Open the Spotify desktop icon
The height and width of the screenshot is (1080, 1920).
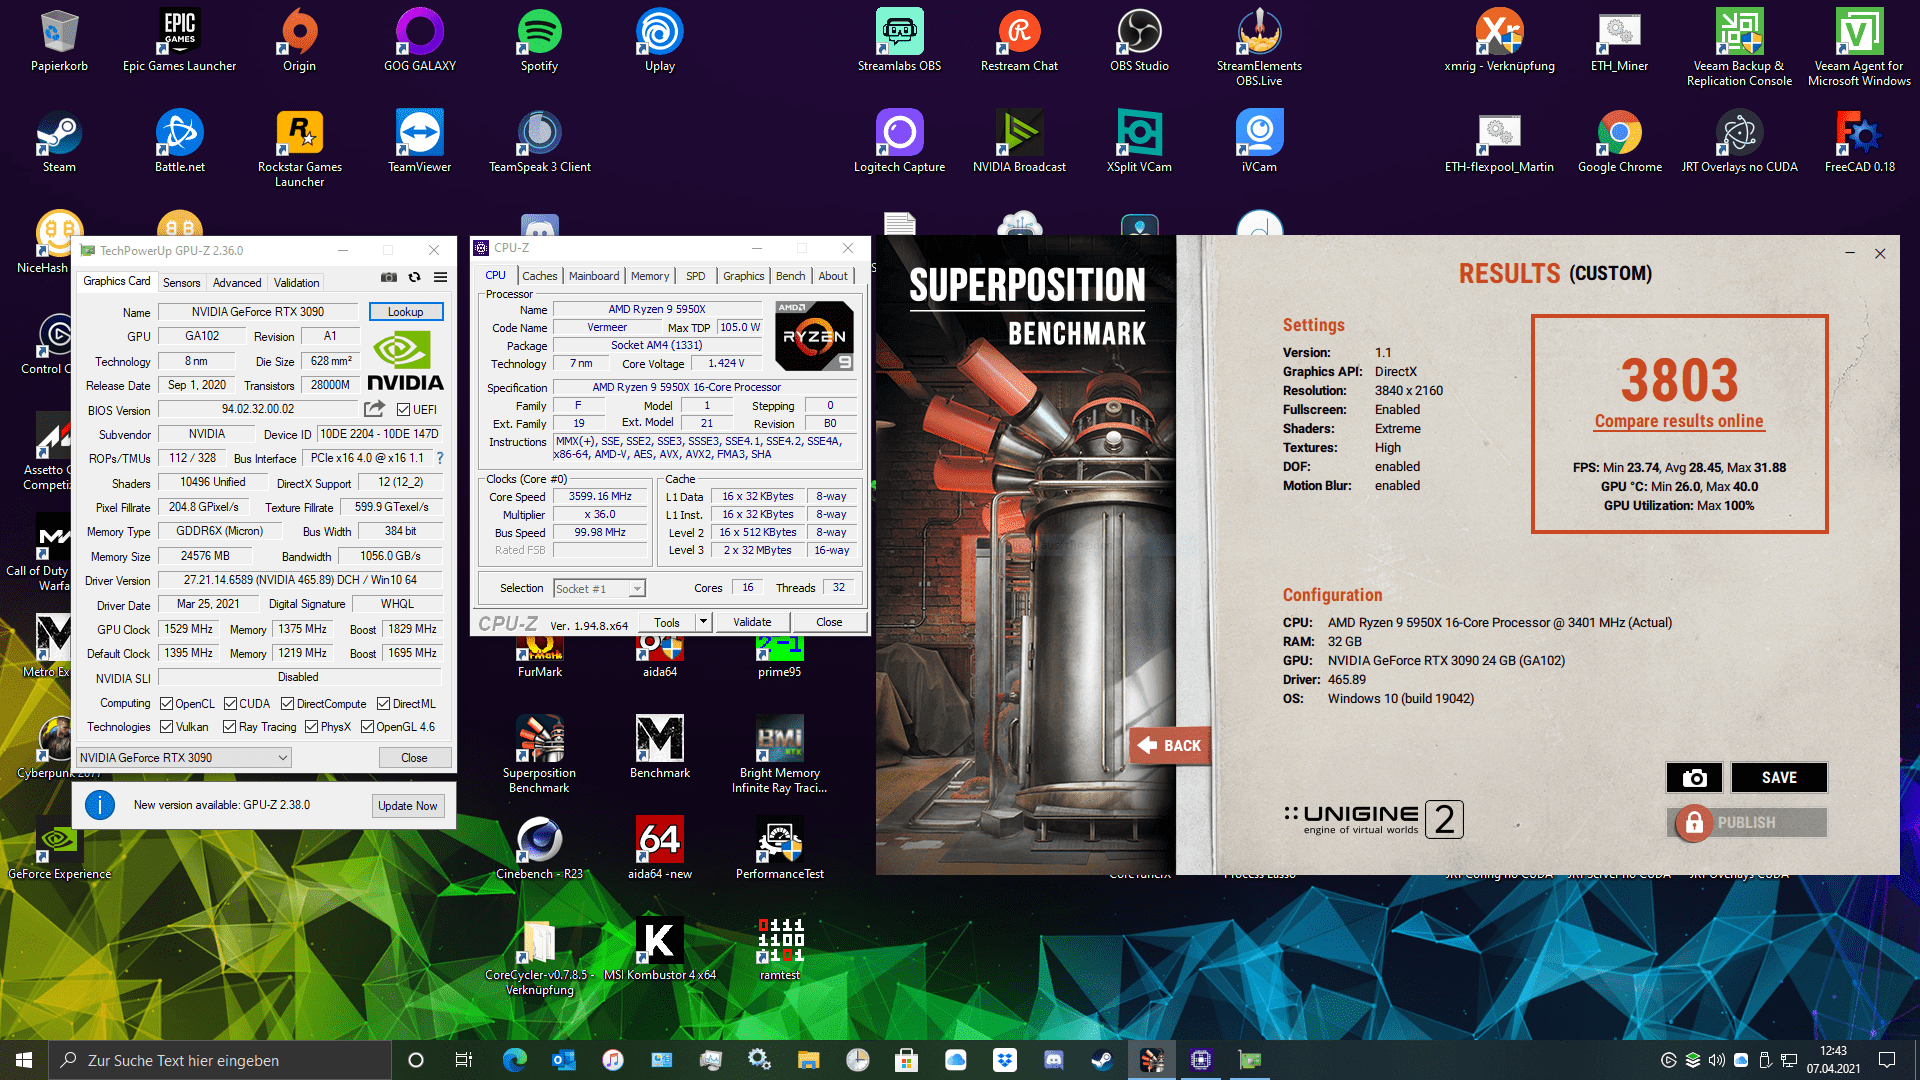(x=539, y=41)
